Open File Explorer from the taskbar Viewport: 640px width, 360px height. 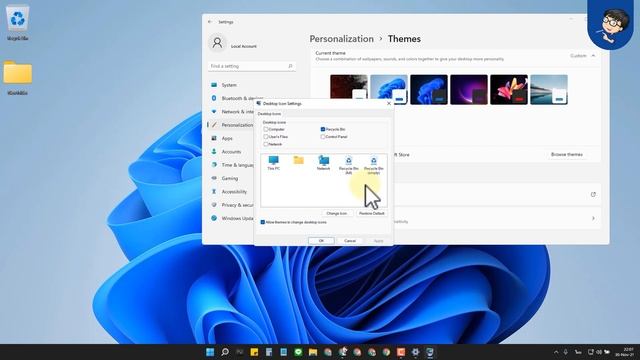313,352
